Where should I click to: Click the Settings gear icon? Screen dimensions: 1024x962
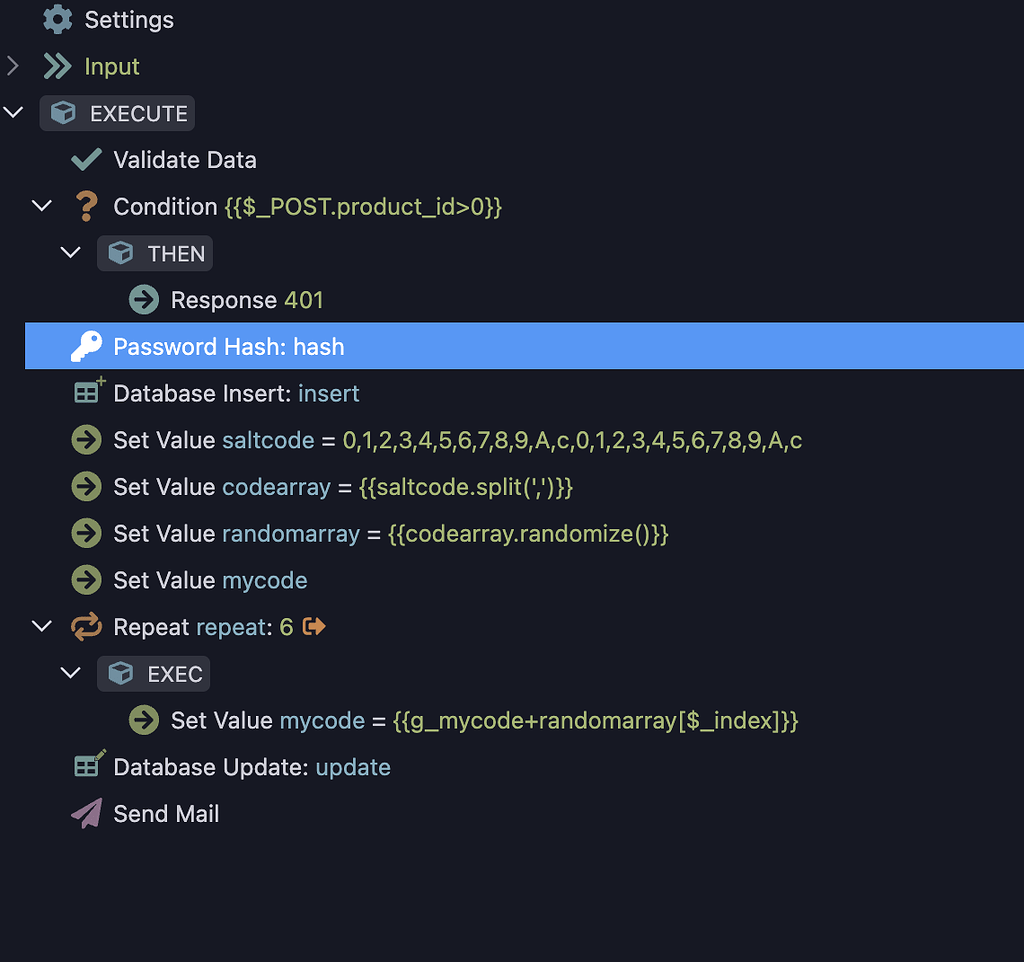(x=57, y=19)
